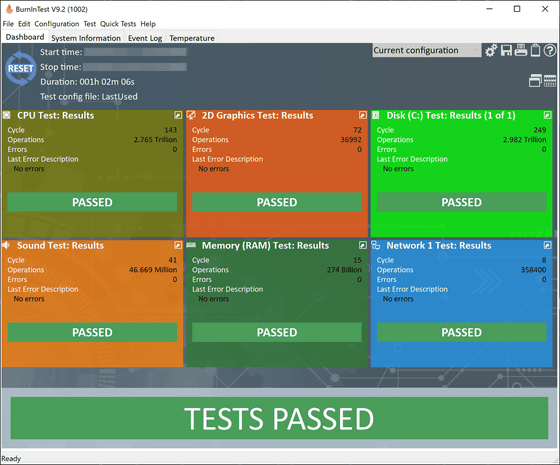This screenshot has width=560, height=465.
Task: Click the tile windows grid icon
Action: (x=550, y=81)
